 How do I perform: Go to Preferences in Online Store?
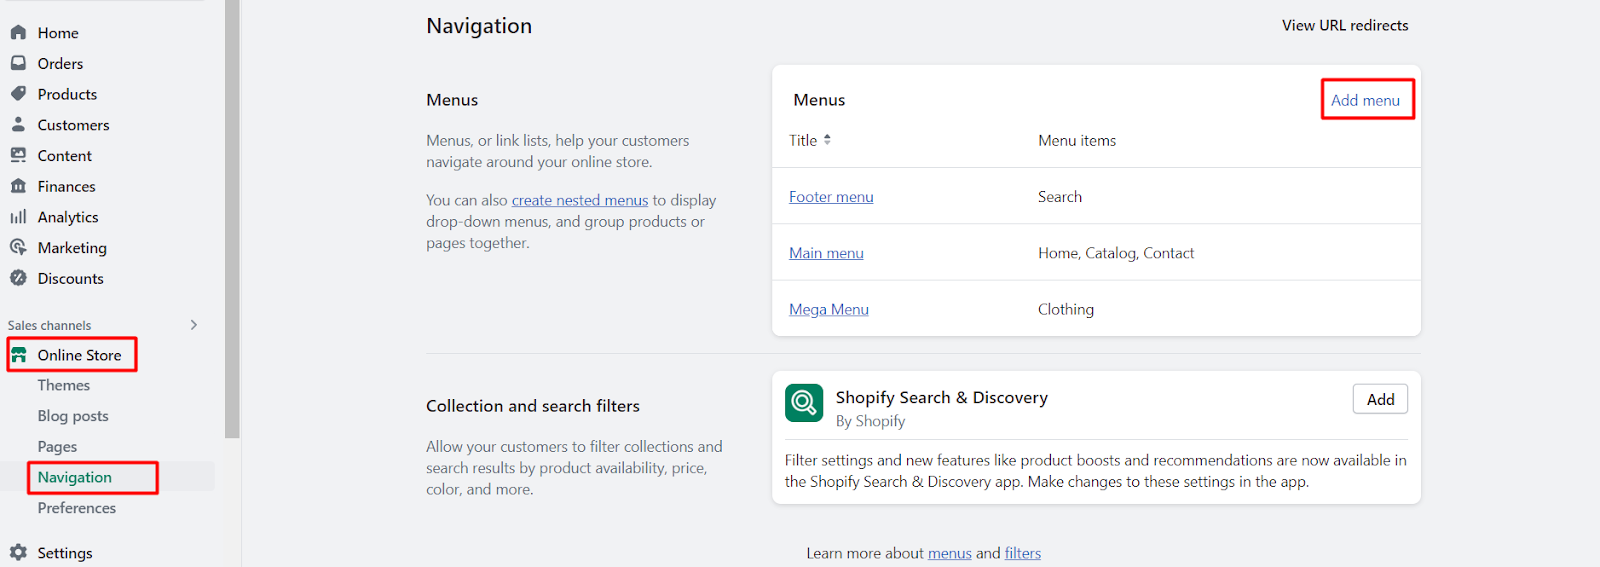(77, 508)
